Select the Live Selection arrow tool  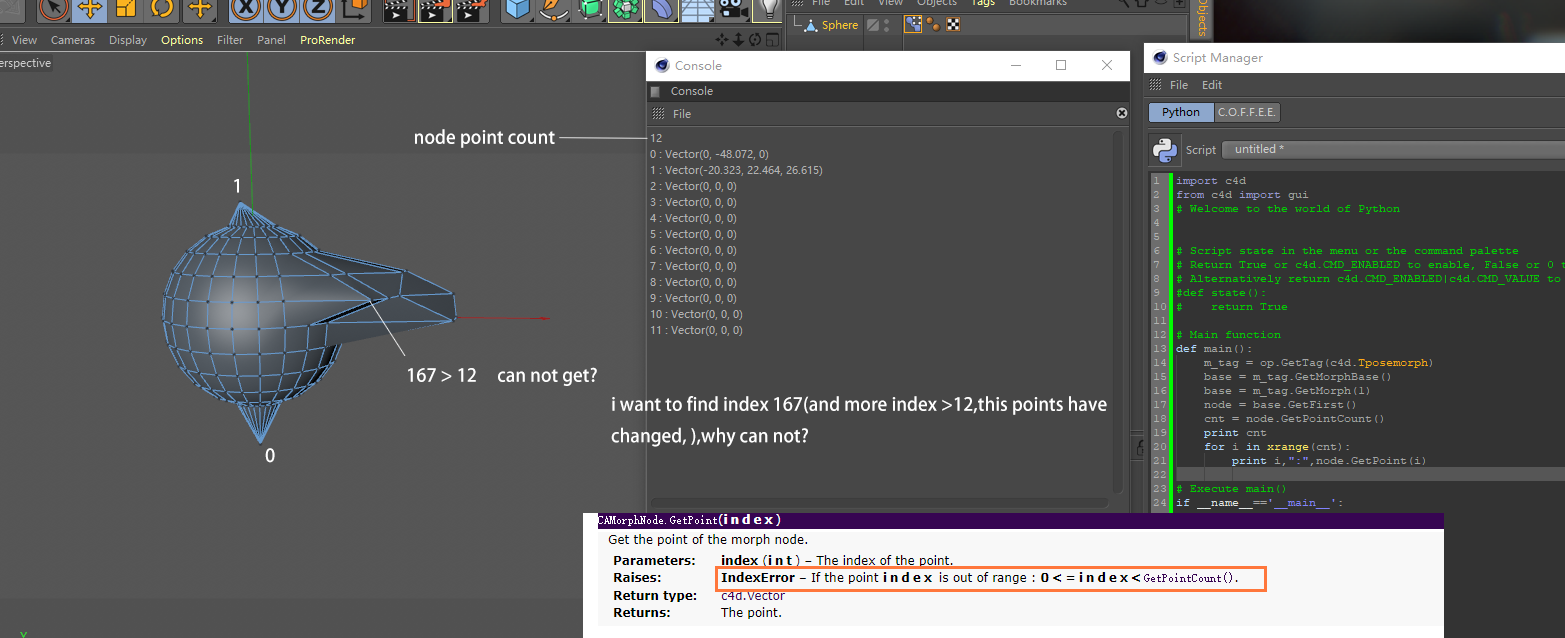(x=54, y=9)
